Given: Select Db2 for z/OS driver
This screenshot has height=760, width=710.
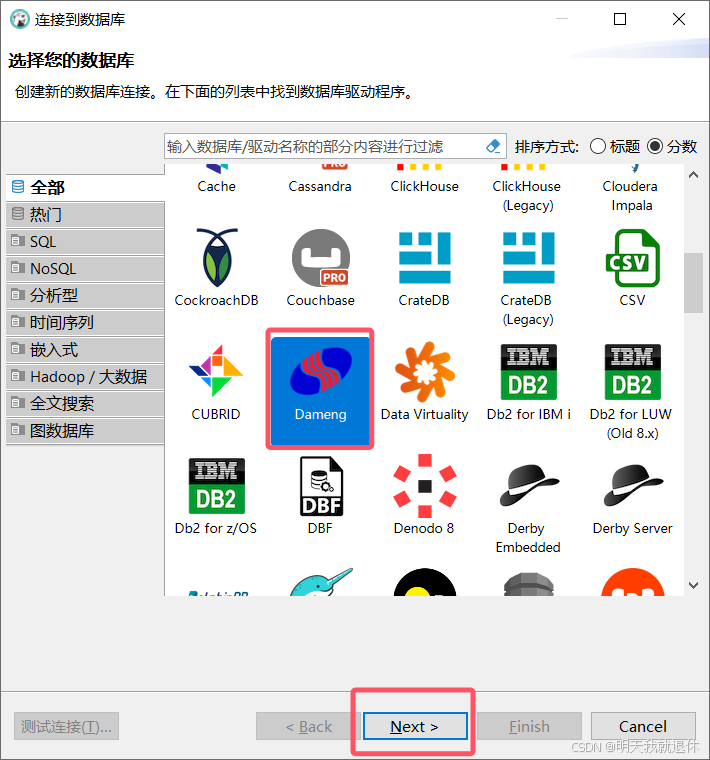Looking at the screenshot, I should click(x=216, y=496).
